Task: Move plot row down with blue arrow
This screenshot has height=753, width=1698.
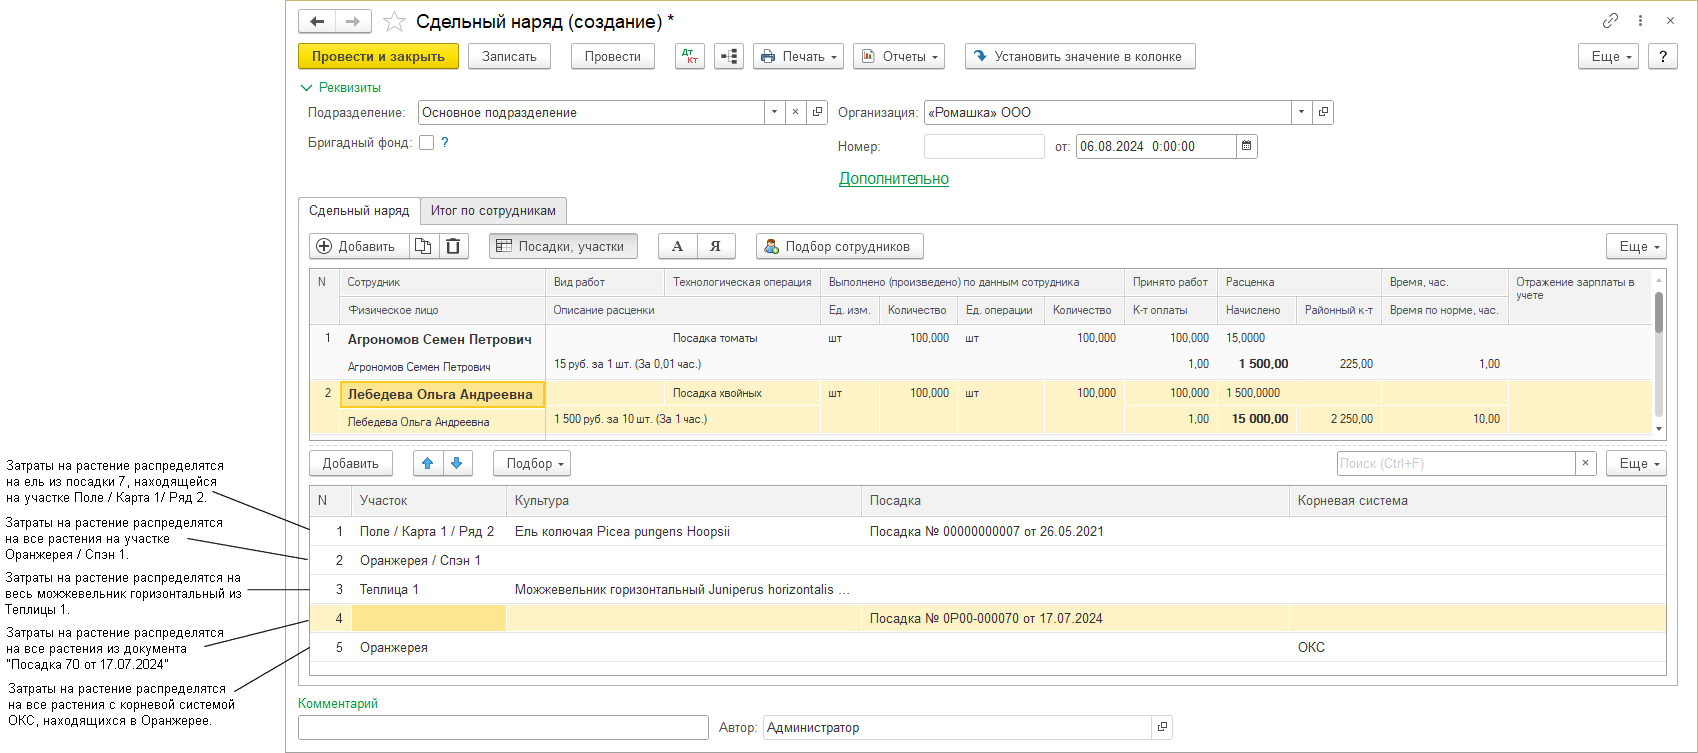Action: coord(457,463)
